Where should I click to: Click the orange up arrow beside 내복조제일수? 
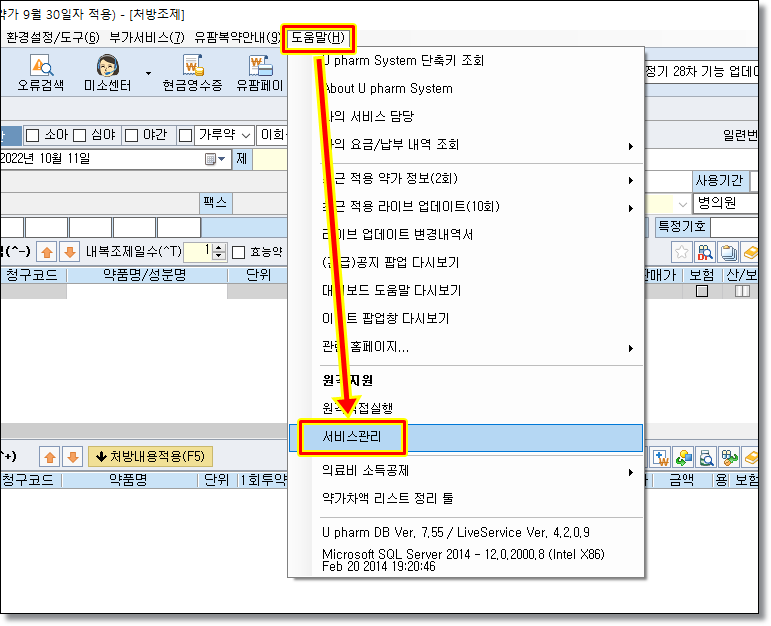pyautogui.click(x=46, y=252)
